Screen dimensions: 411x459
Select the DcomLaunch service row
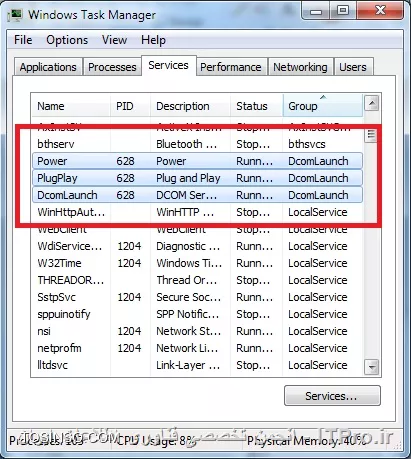(197, 195)
